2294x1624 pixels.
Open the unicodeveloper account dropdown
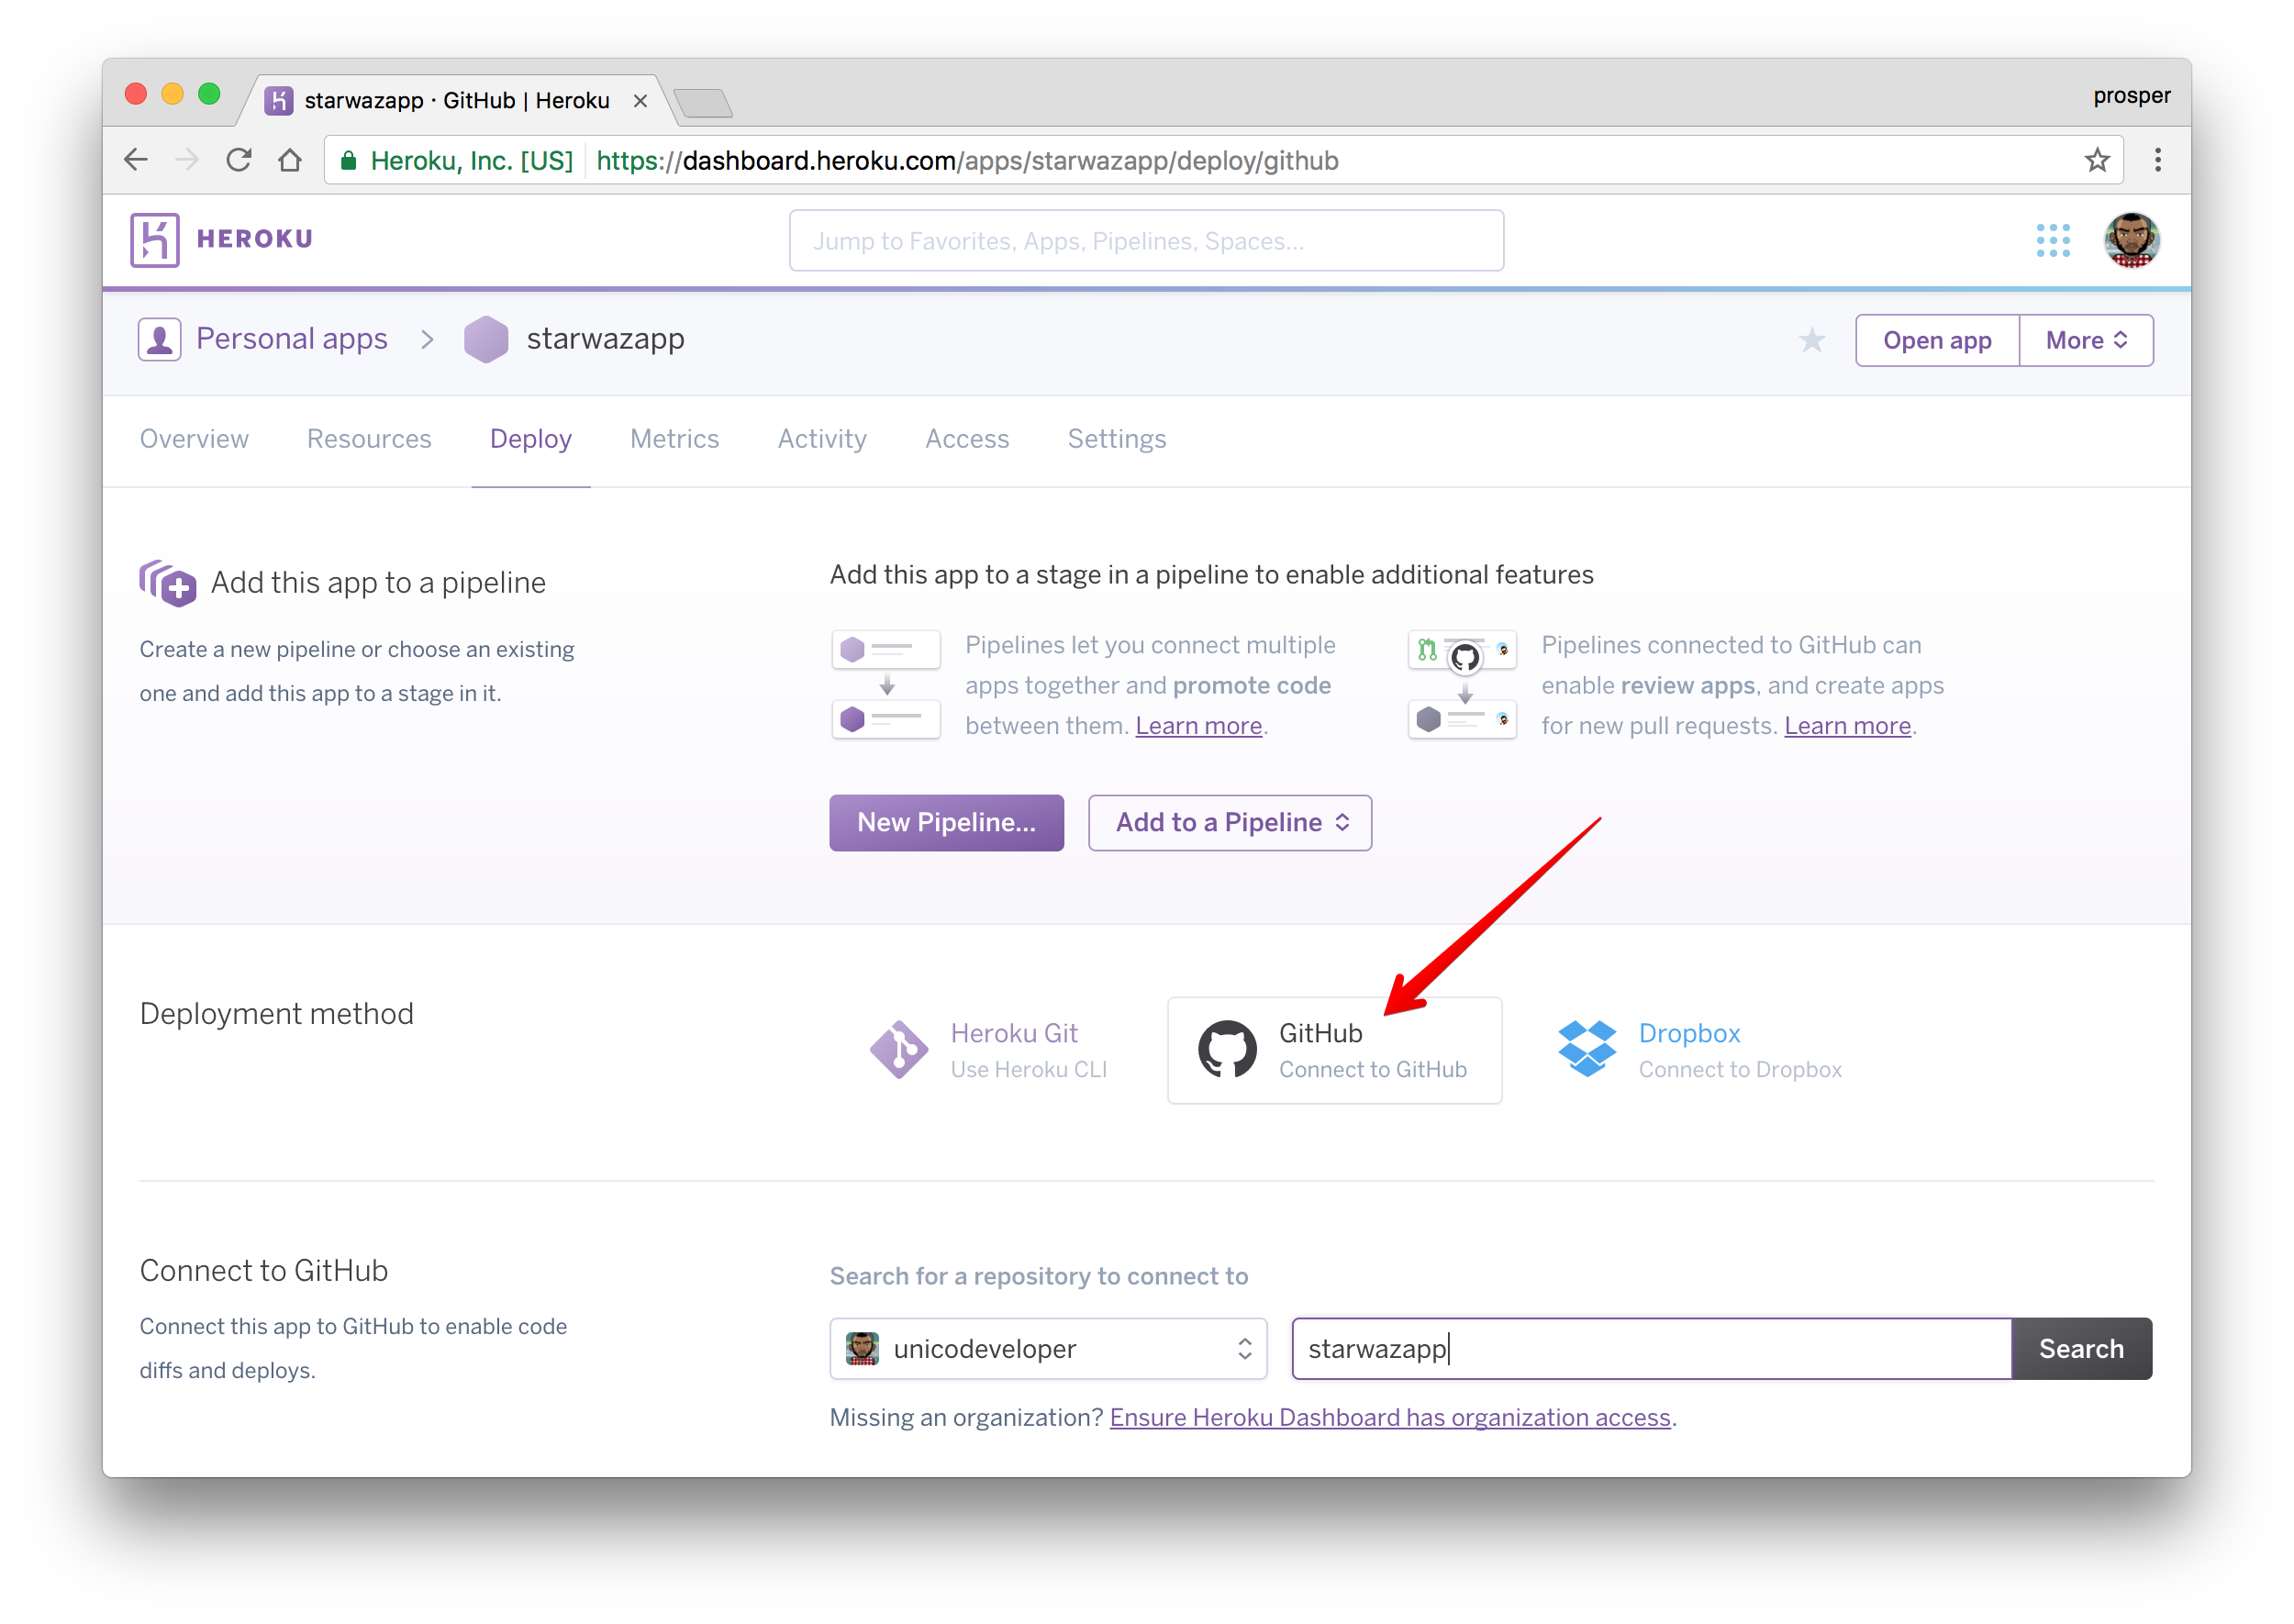(x=1047, y=1349)
